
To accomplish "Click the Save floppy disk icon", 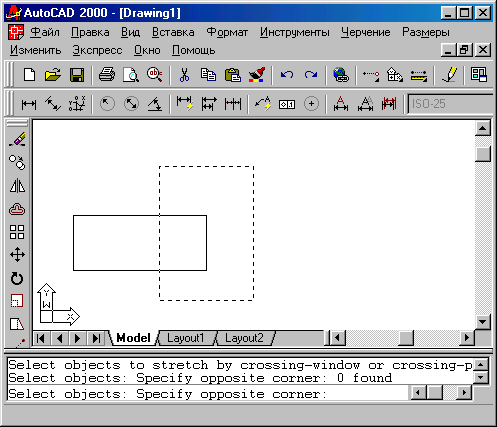I will point(77,75).
